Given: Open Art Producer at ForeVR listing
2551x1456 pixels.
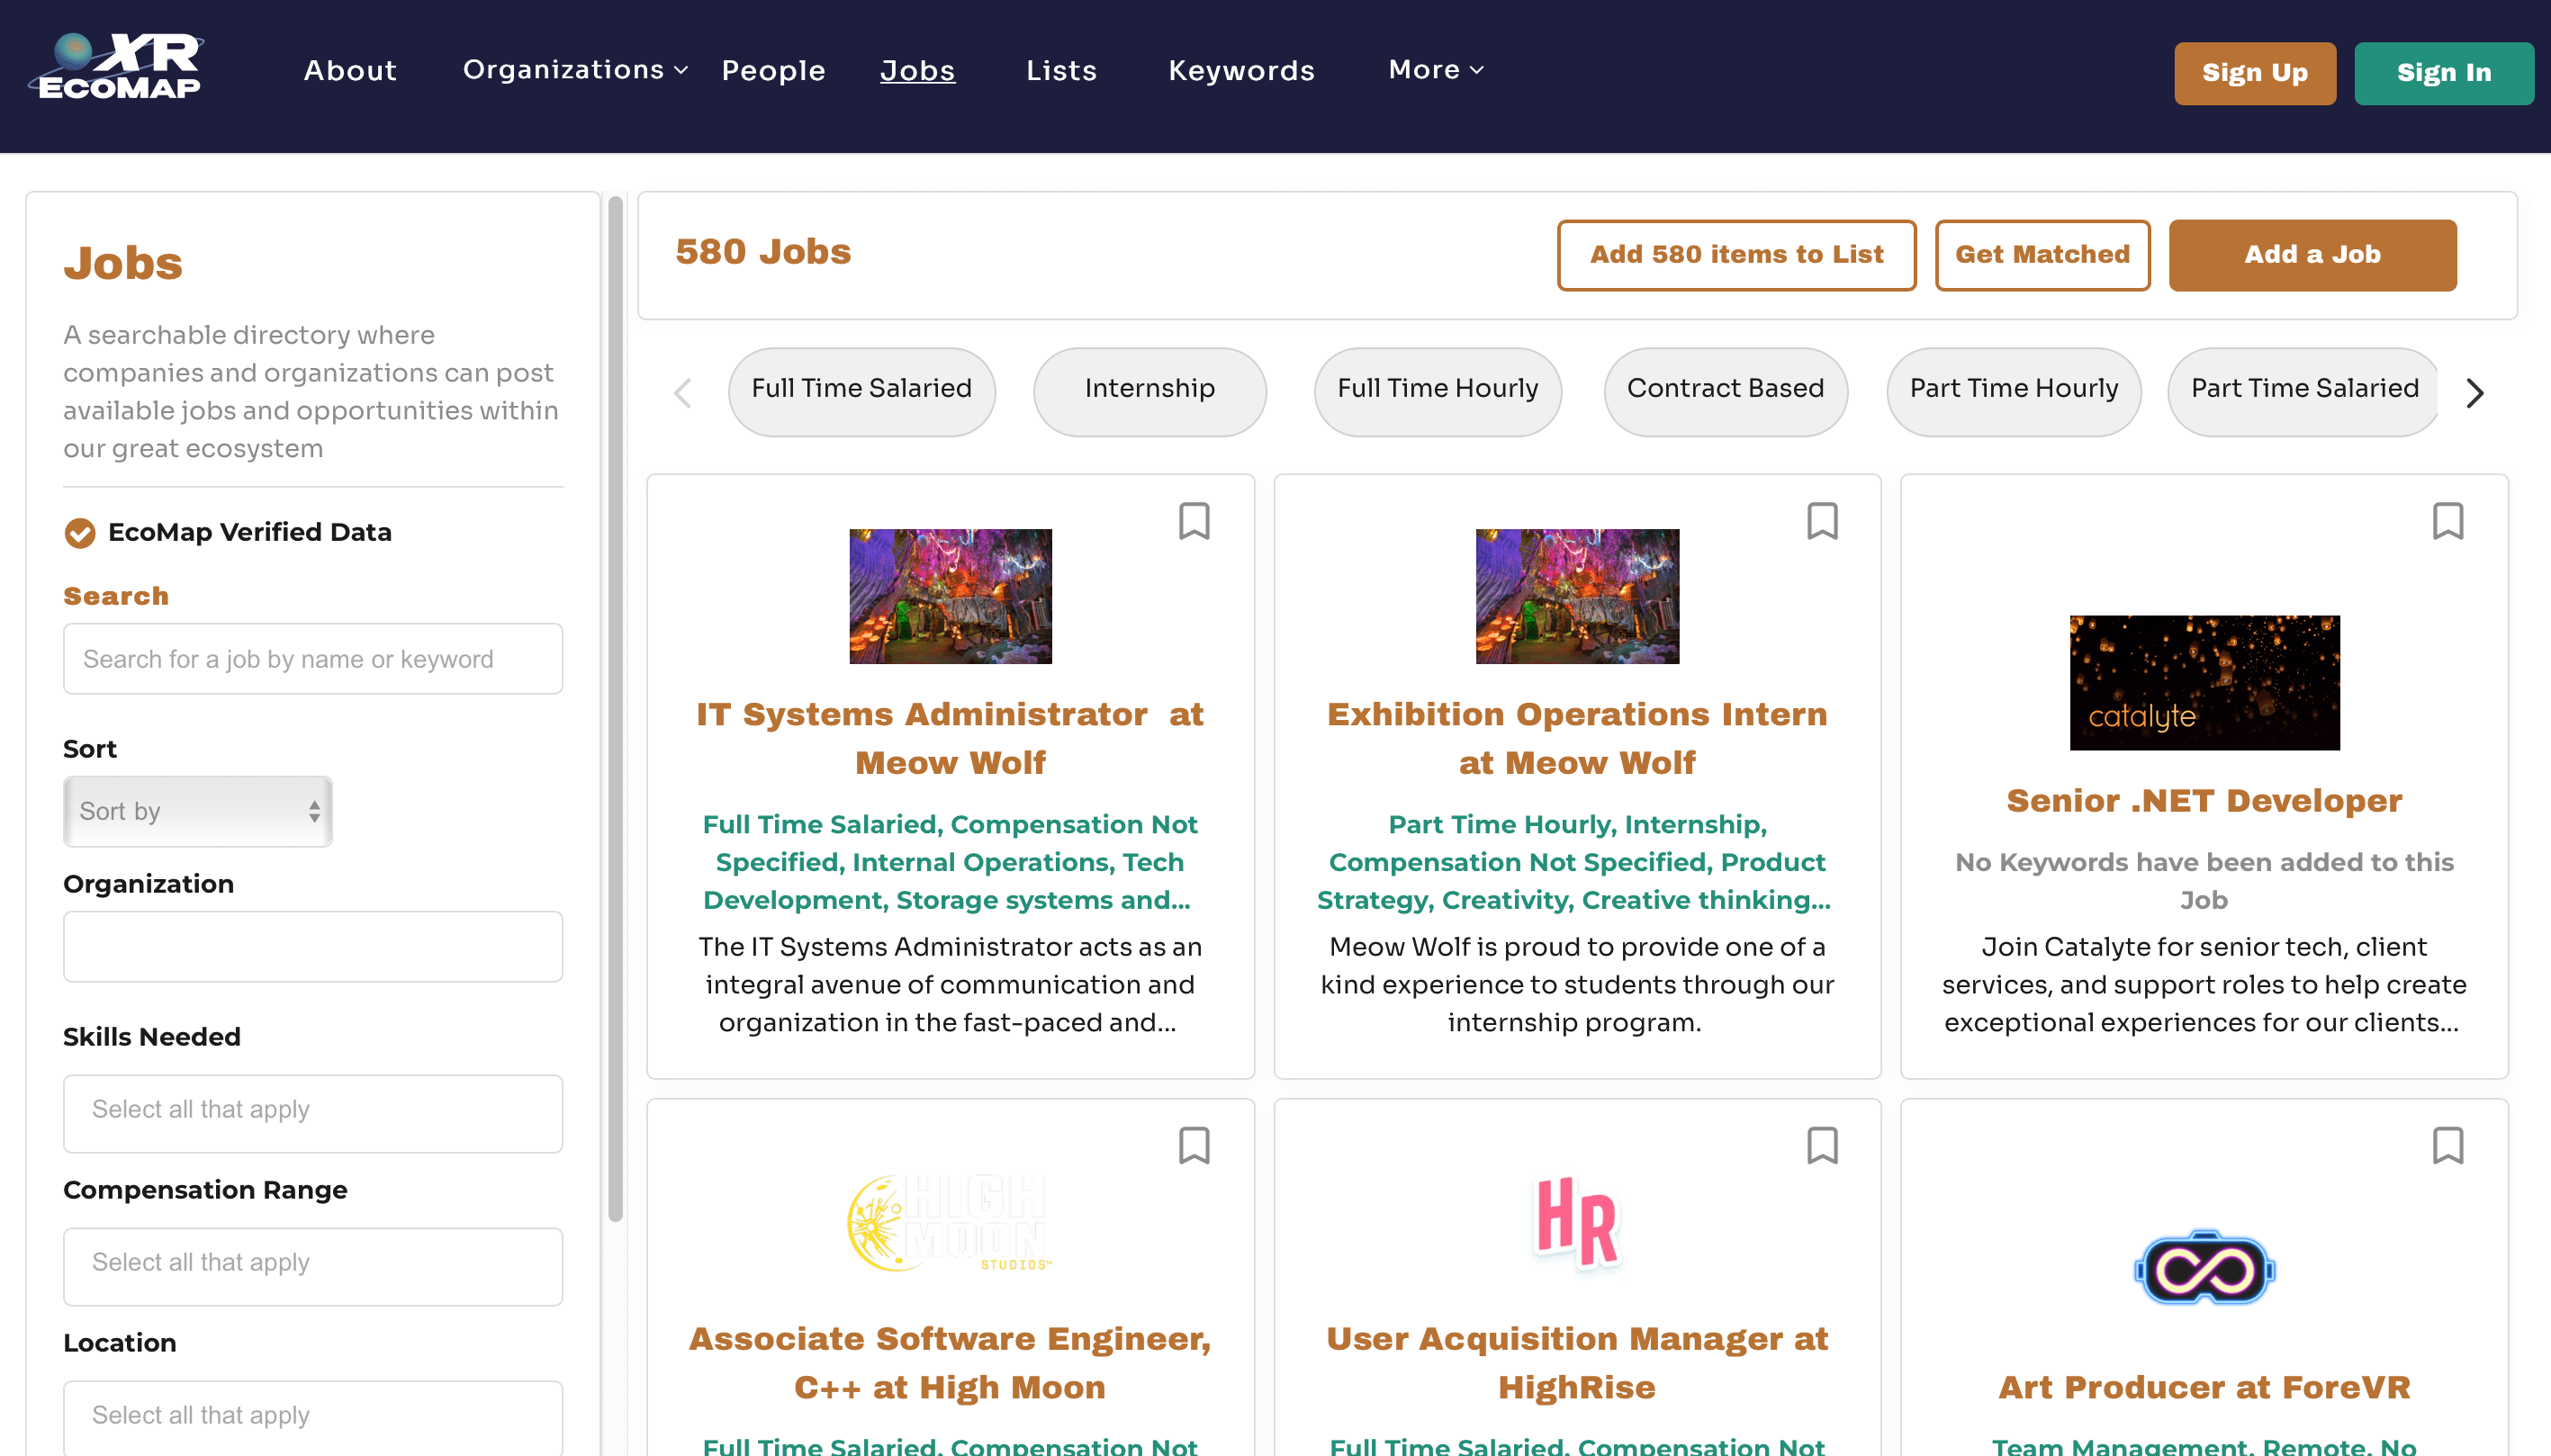Looking at the screenshot, I should tap(2204, 1387).
